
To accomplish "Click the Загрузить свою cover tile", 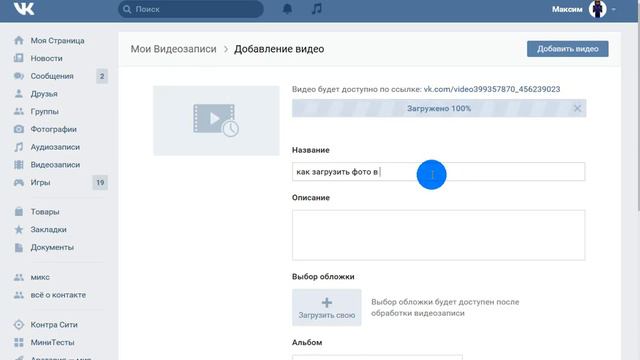I will [x=327, y=307].
